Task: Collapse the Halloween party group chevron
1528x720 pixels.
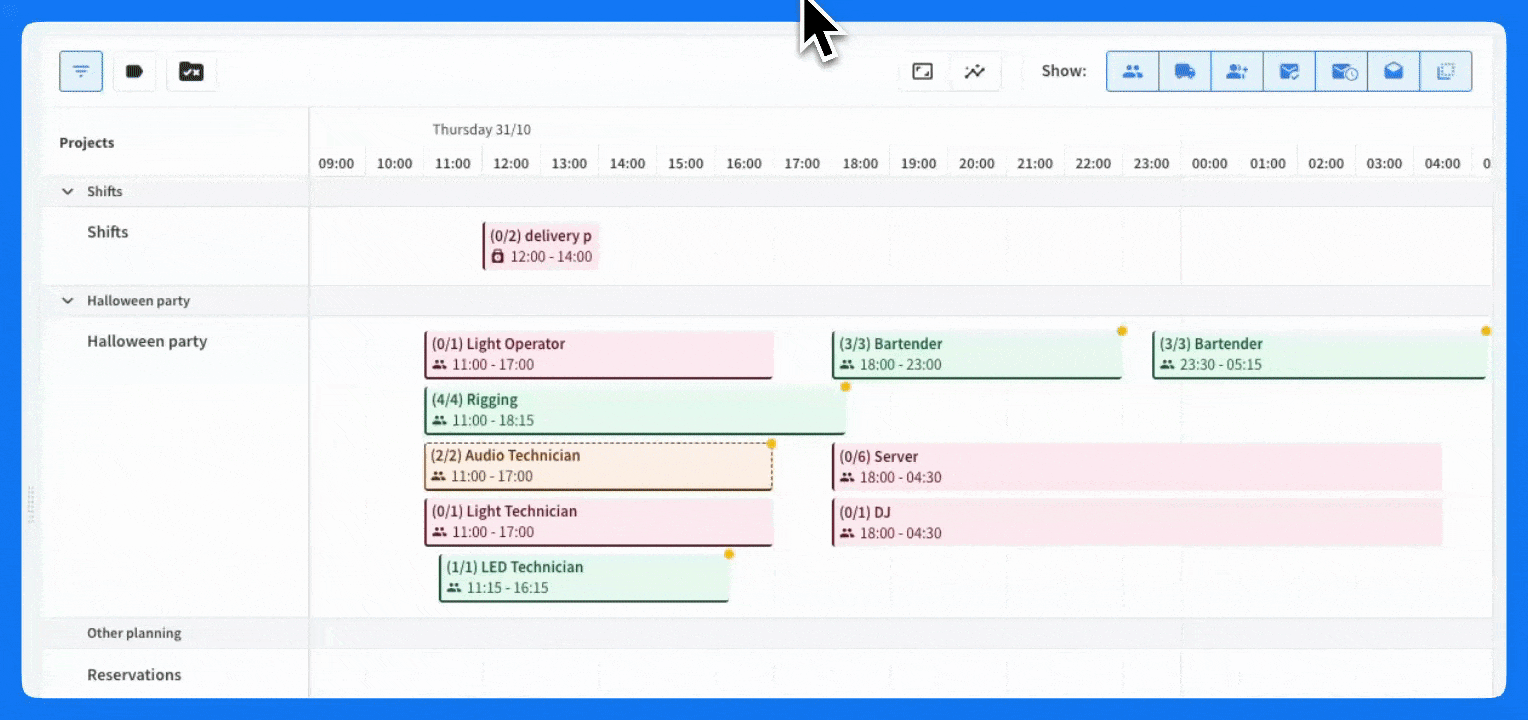Action: (x=68, y=300)
